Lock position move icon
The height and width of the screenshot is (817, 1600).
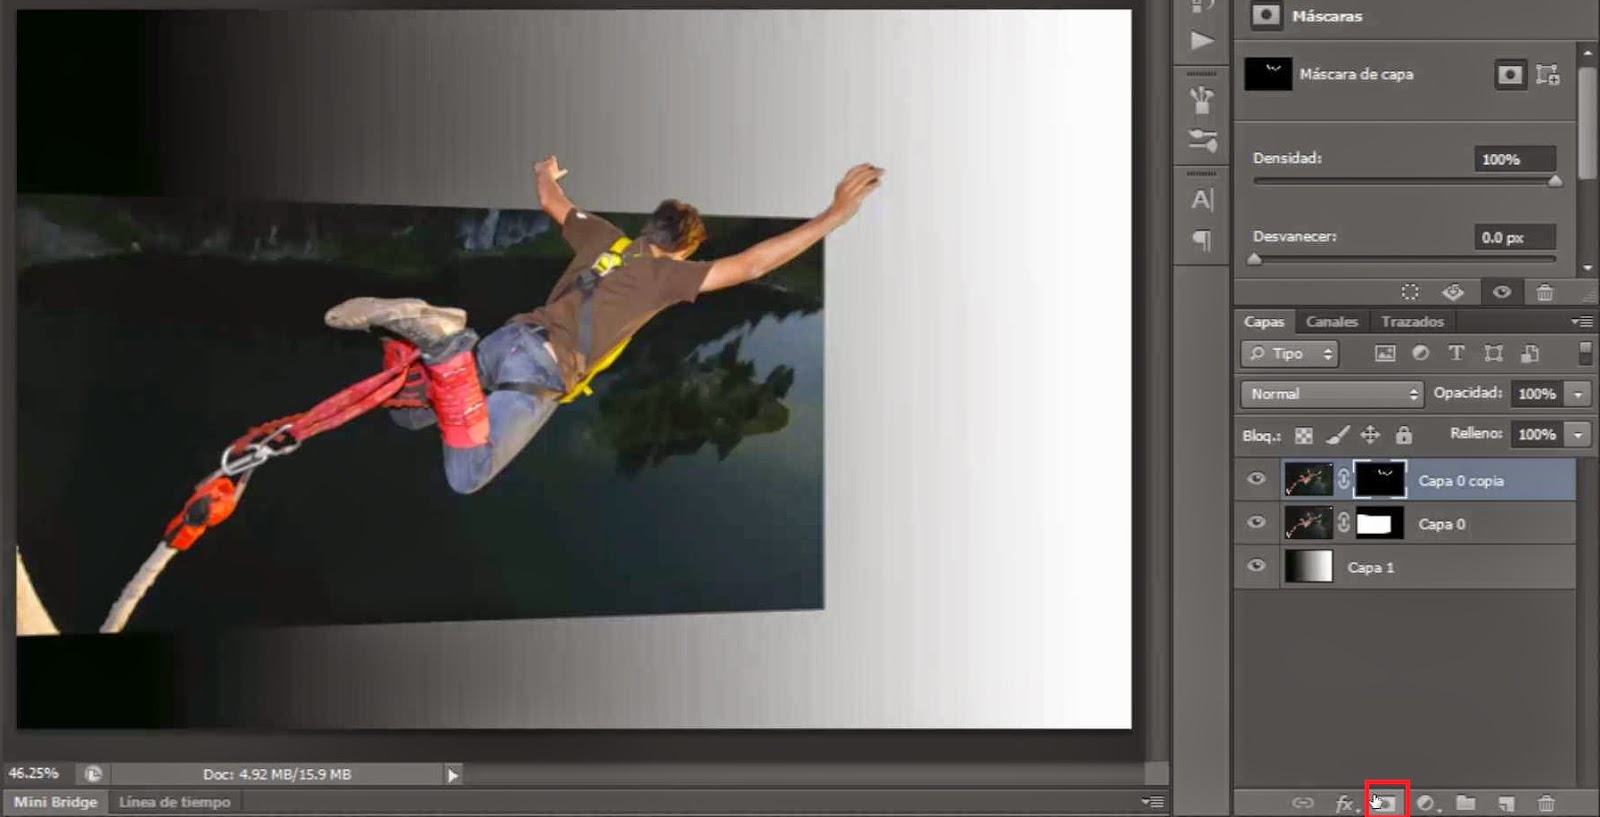click(1370, 434)
